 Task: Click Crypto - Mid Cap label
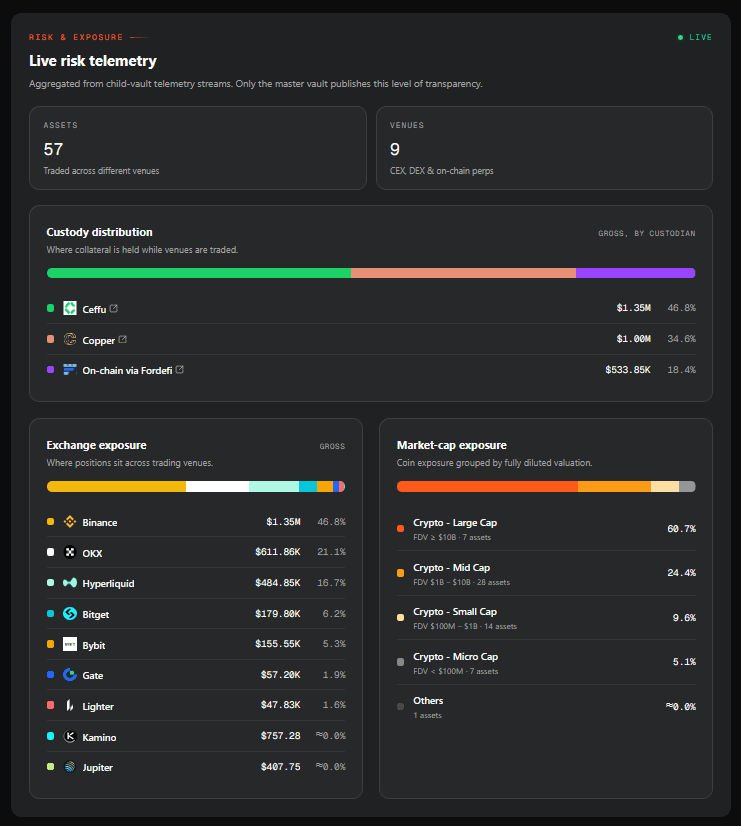[x=451, y=567]
